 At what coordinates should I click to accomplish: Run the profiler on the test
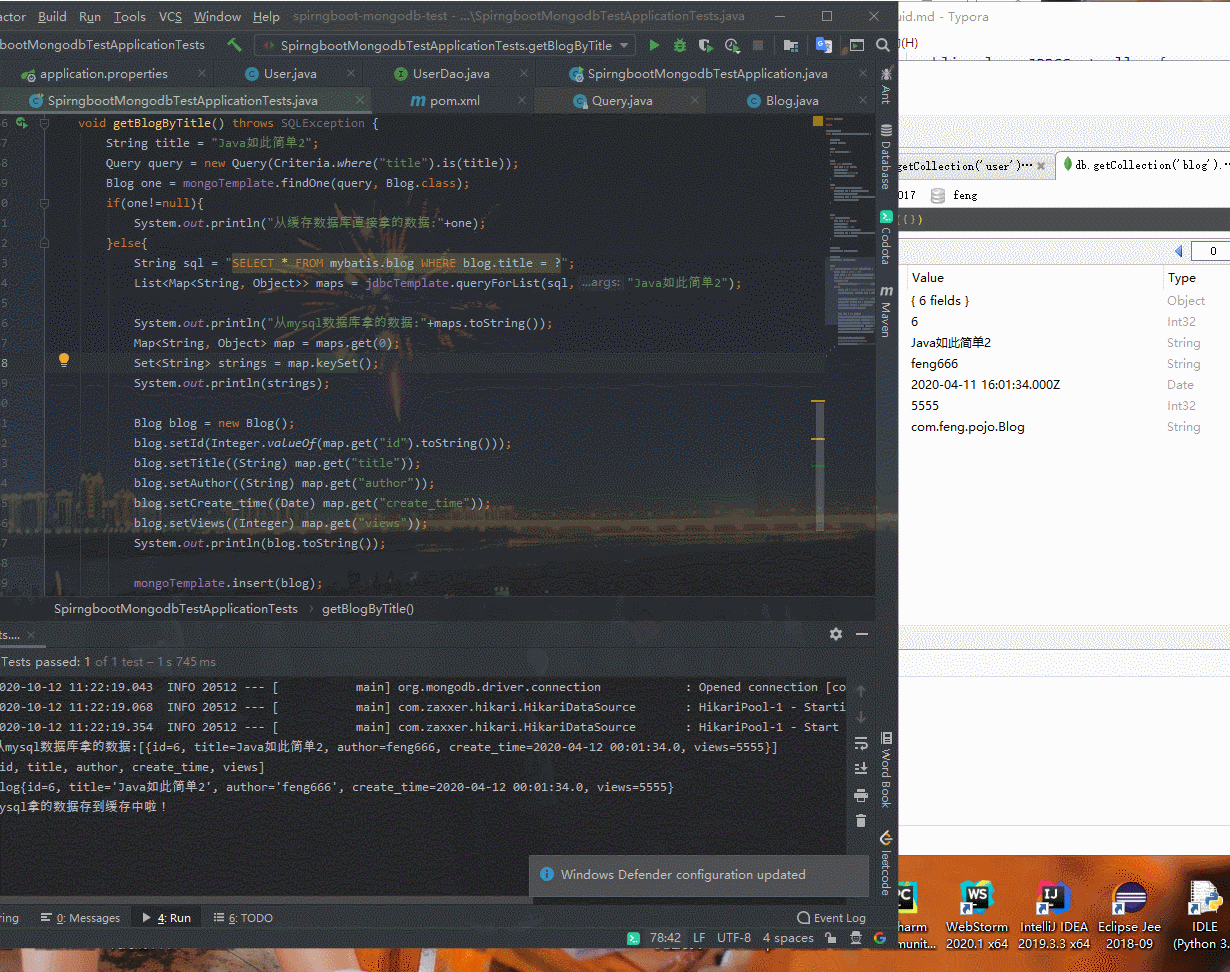click(731, 45)
